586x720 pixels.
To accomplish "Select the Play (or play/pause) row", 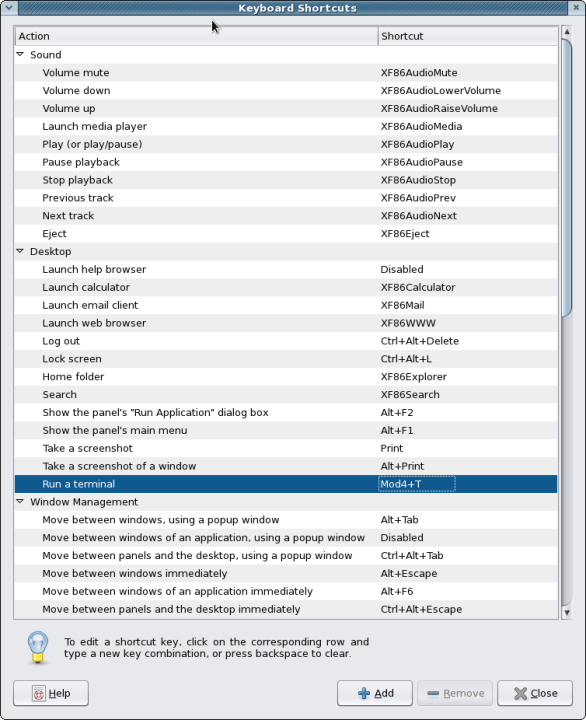I will 286,144.
